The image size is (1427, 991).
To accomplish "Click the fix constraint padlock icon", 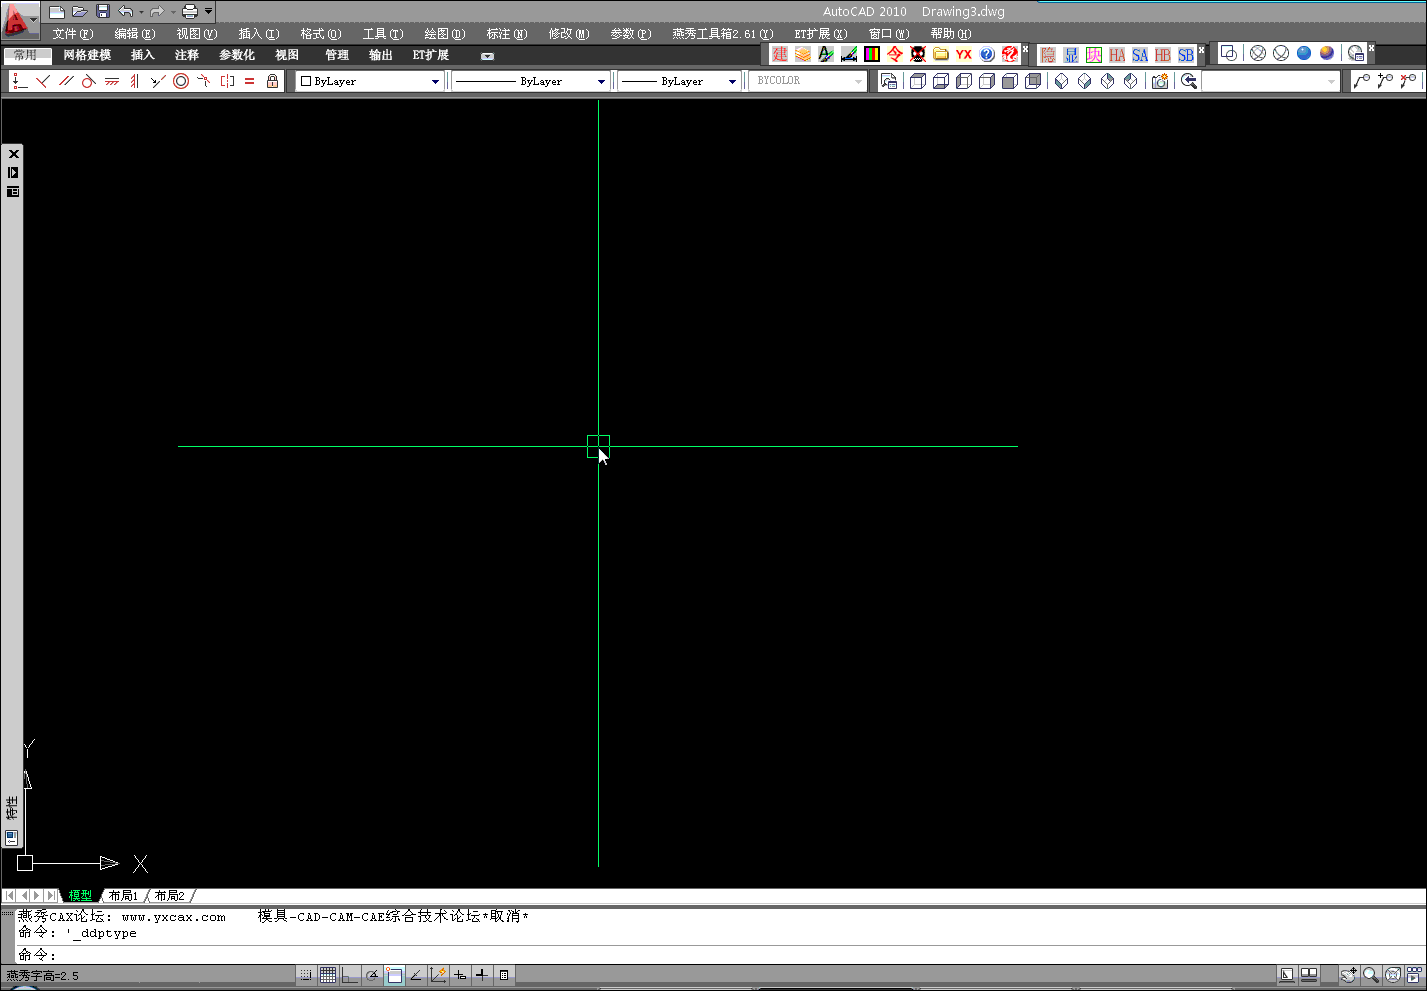I will (272, 81).
